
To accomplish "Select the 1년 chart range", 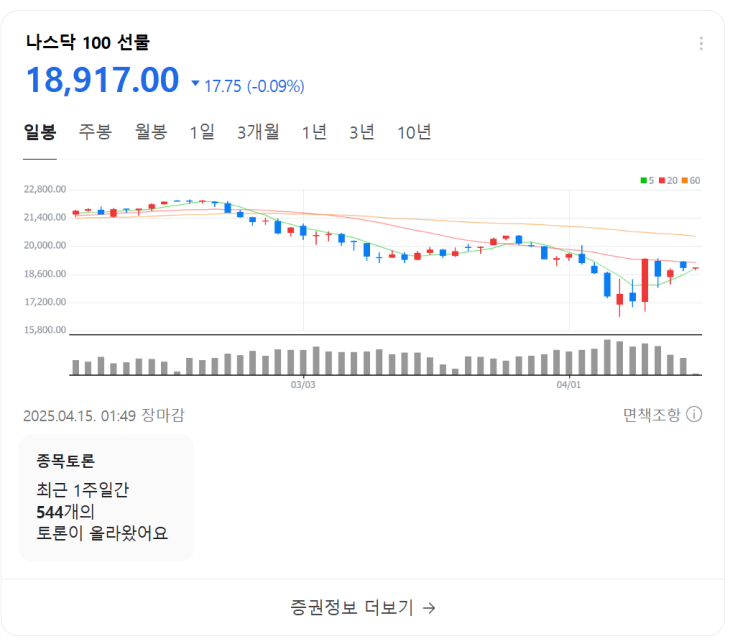I will pos(314,132).
